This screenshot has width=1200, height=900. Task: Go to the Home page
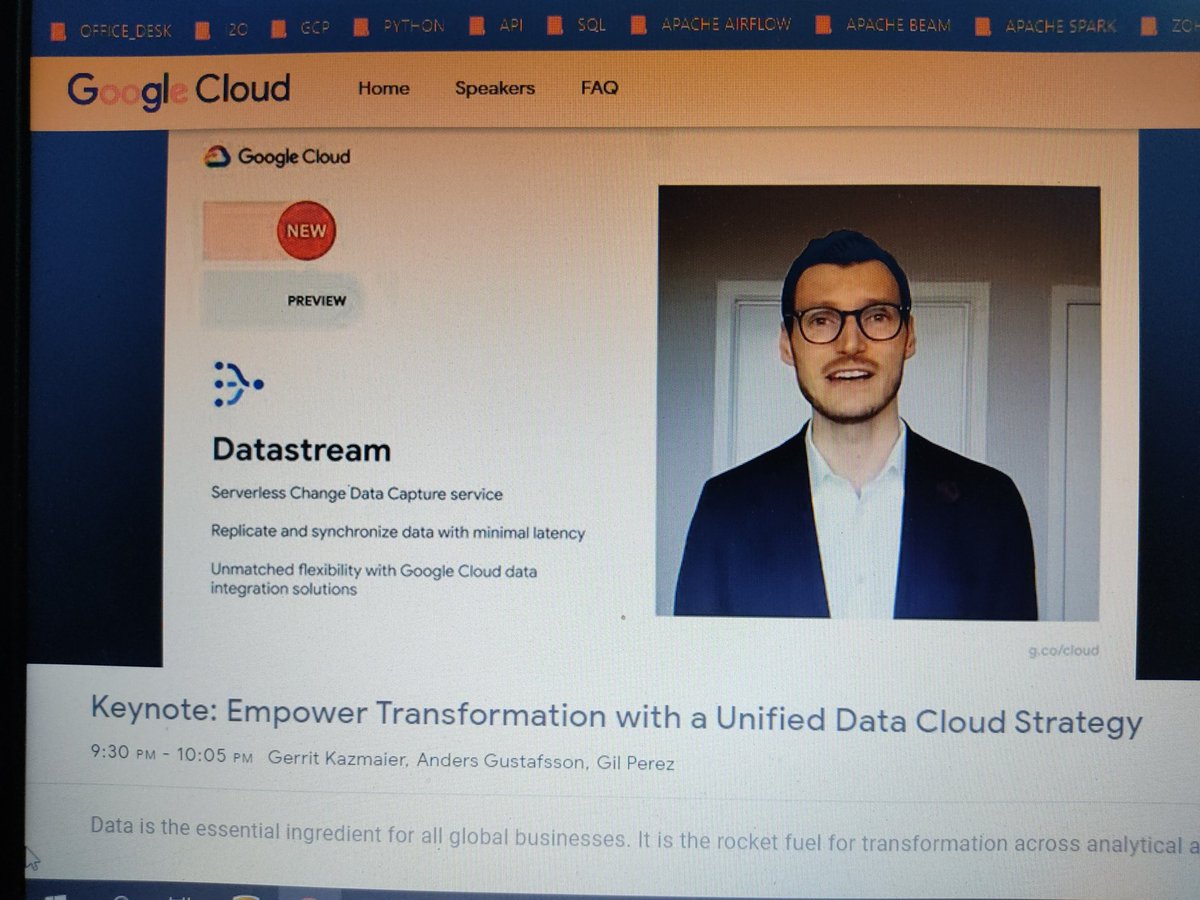pyautogui.click(x=384, y=88)
